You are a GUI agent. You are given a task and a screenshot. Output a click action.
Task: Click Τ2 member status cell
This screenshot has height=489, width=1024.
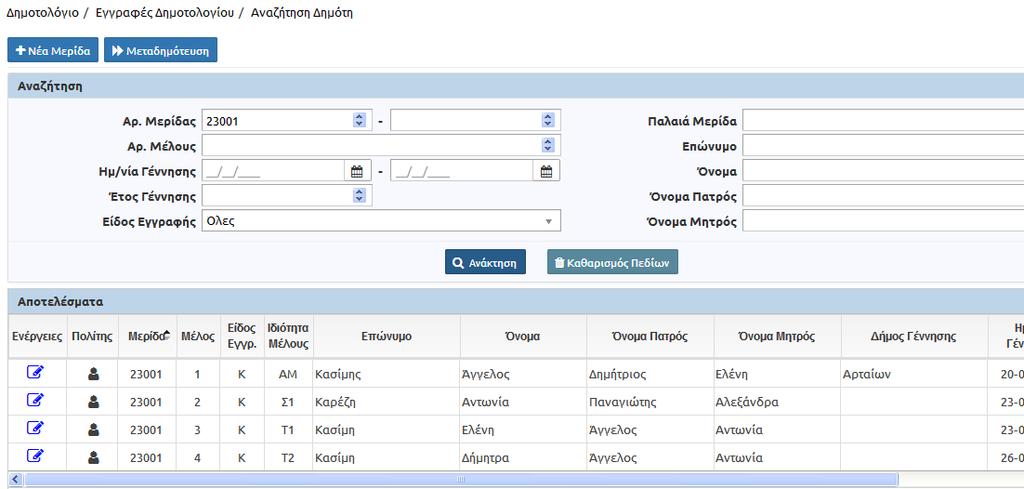point(288,458)
